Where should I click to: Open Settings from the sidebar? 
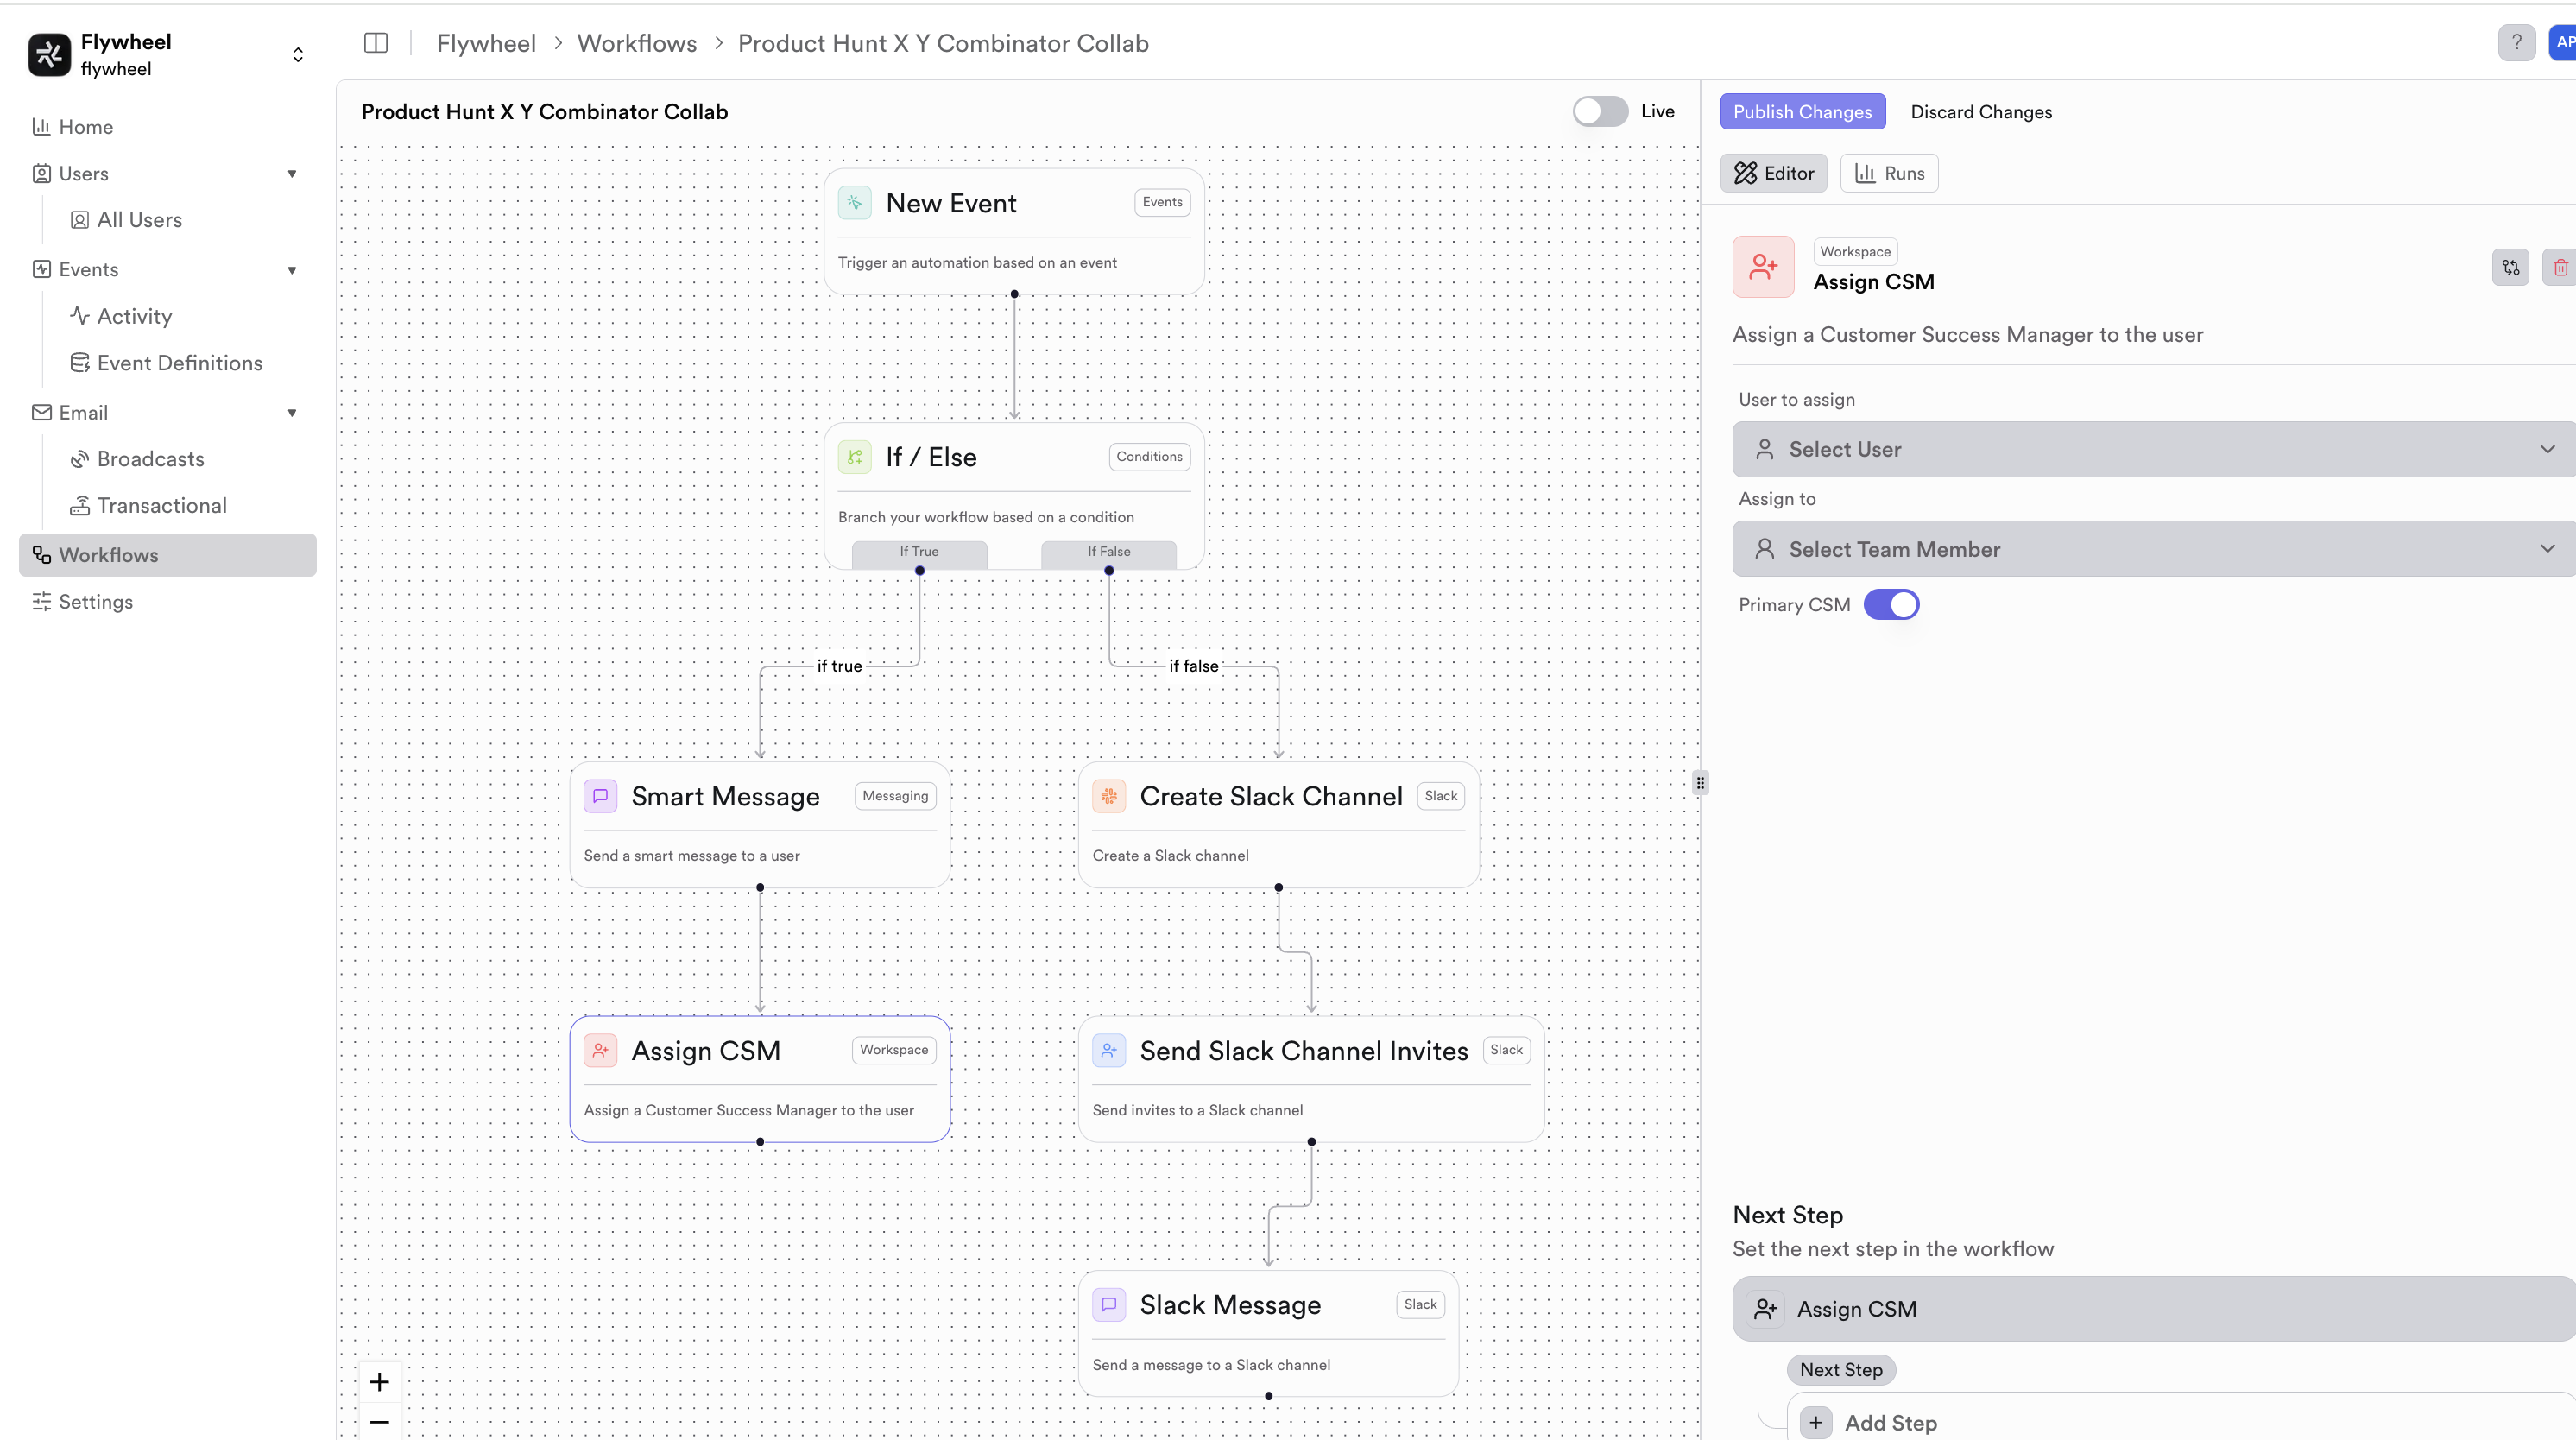[95, 601]
